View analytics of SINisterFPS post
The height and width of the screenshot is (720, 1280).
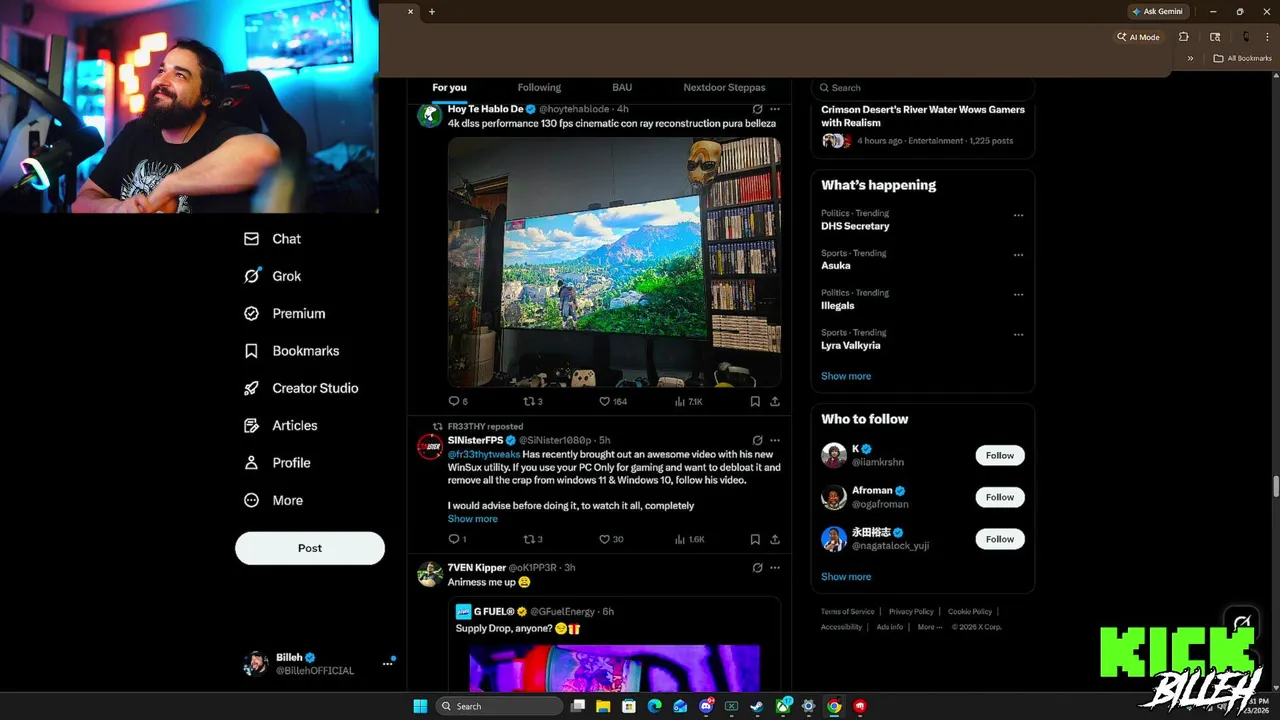tap(690, 539)
